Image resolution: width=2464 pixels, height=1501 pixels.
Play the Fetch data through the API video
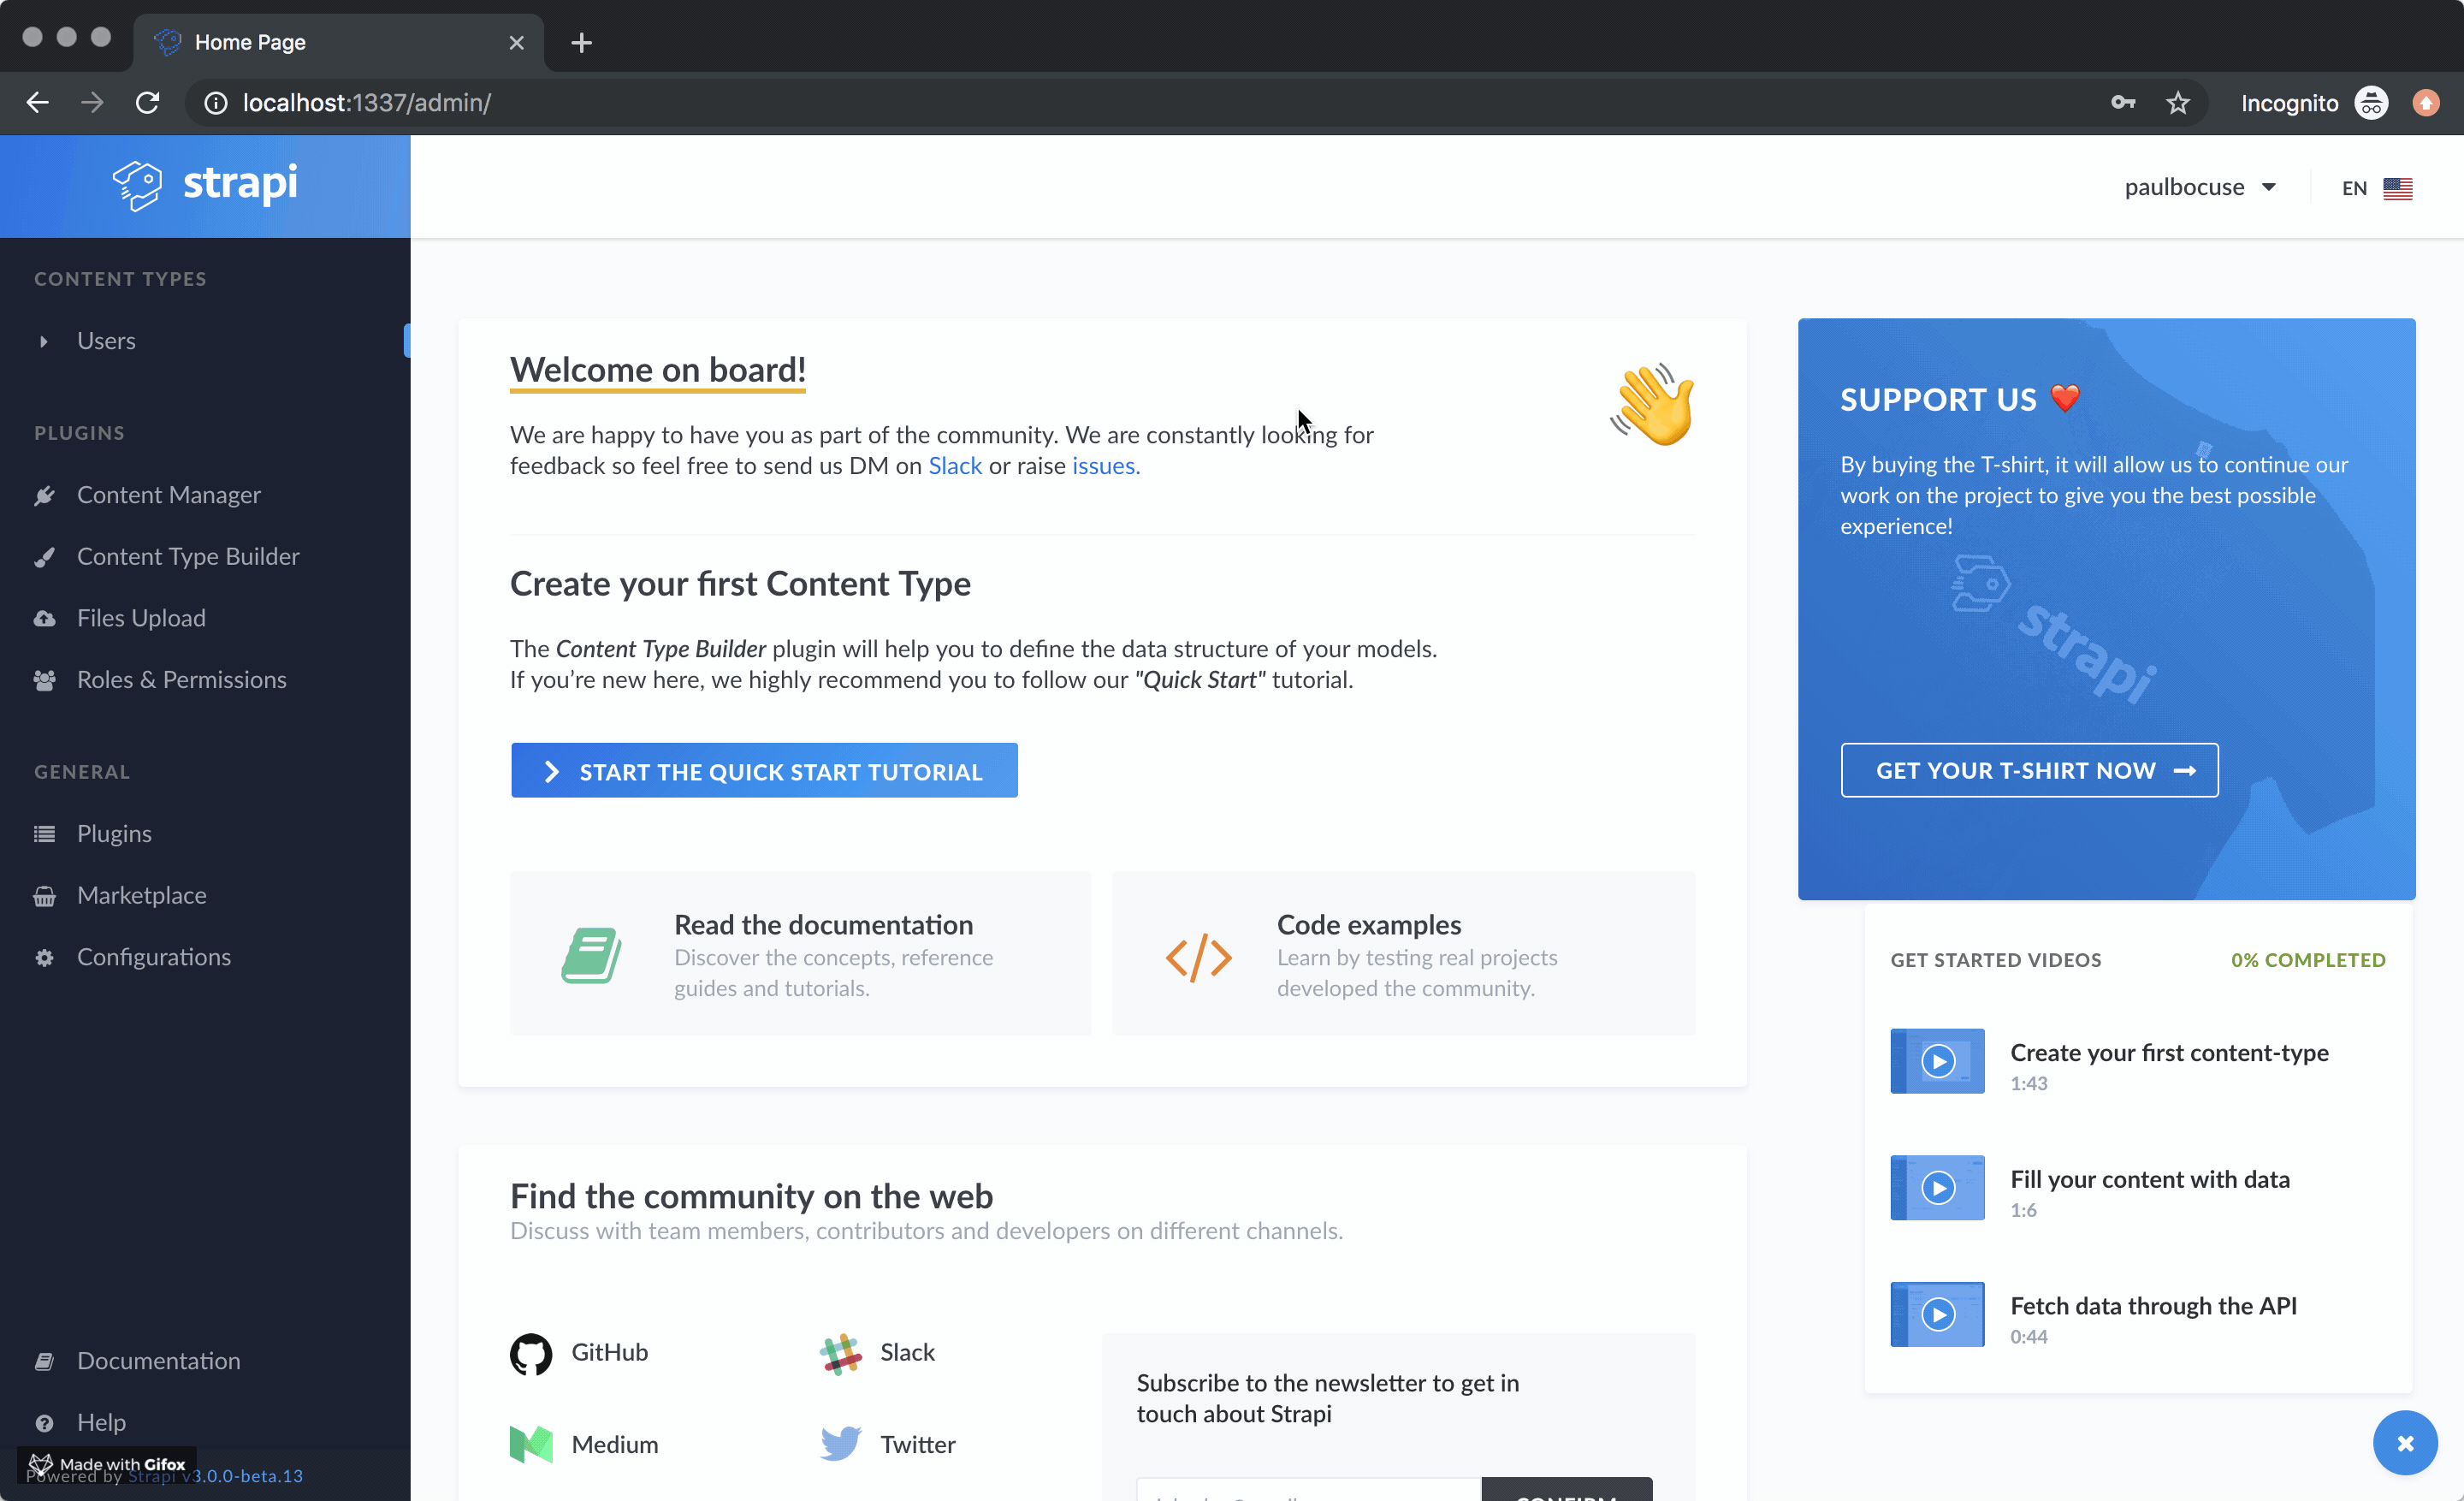click(x=1936, y=1314)
